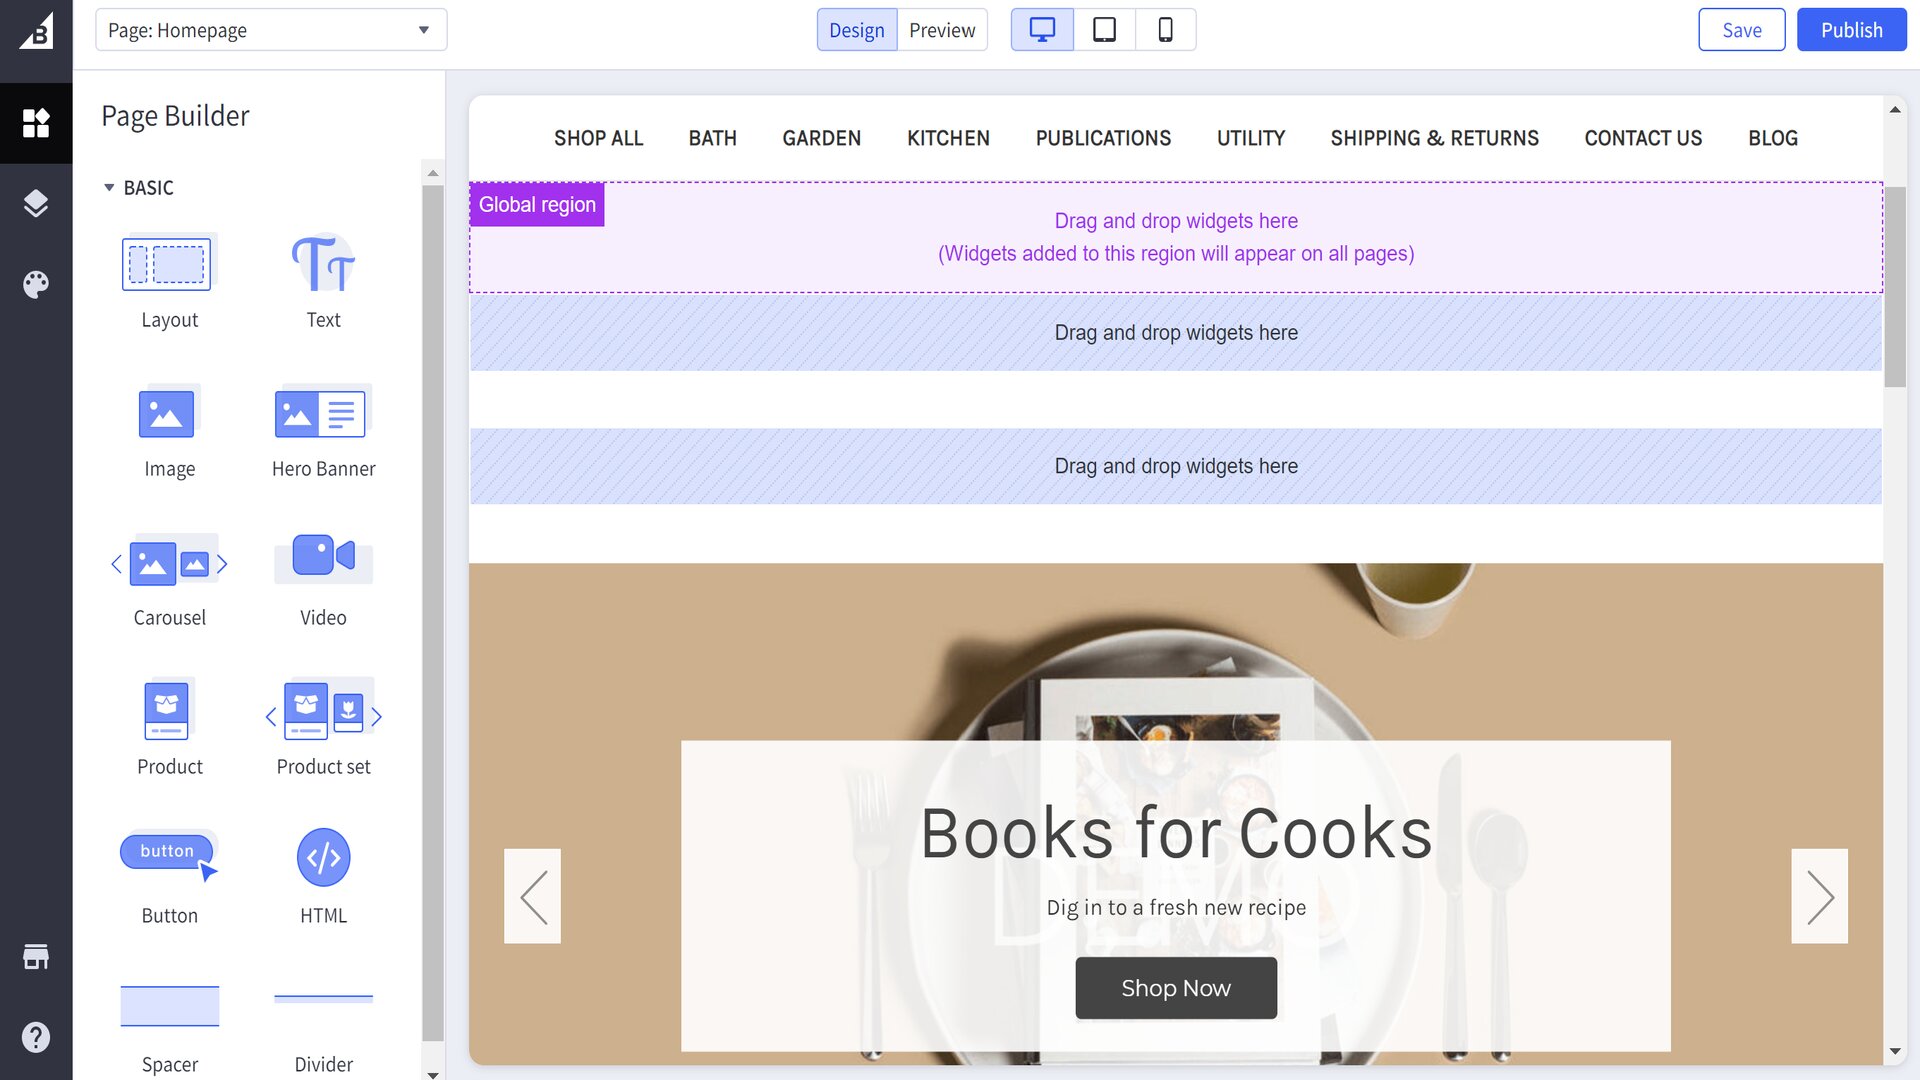The height and width of the screenshot is (1080, 1920).
Task: Click the second blue widget drop zone
Action: pos(1175,466)
